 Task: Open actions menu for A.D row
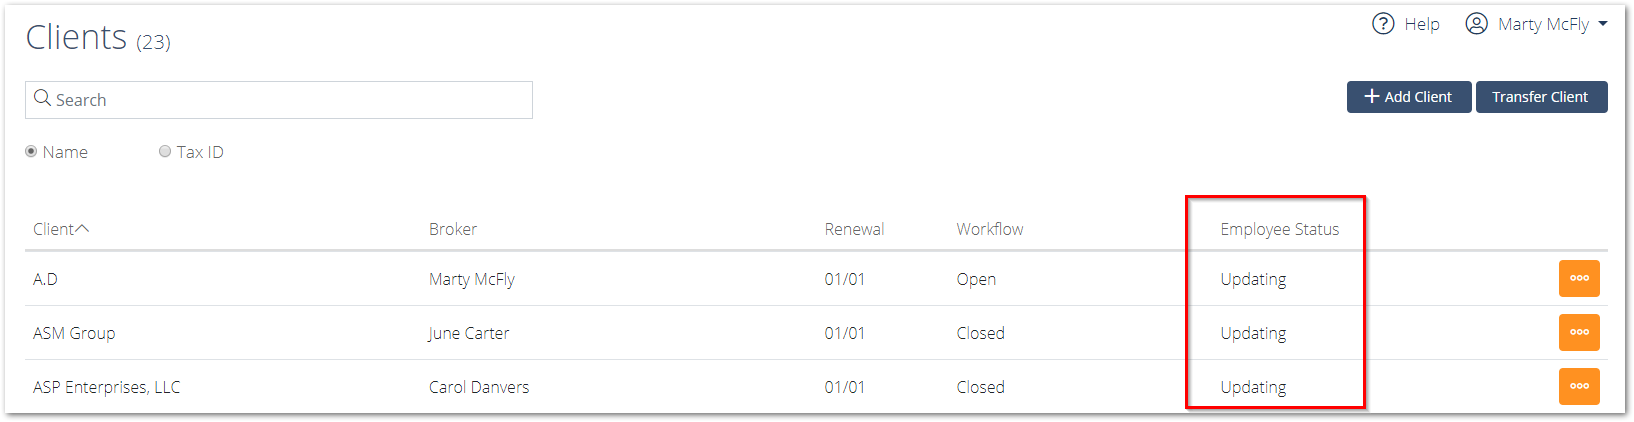1579,279
